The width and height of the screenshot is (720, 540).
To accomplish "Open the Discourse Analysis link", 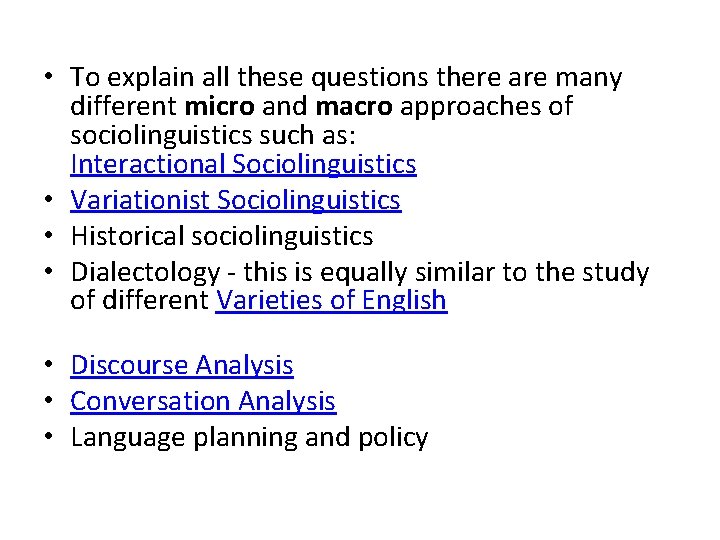I will pyautogui.click(x=182, y=366).
